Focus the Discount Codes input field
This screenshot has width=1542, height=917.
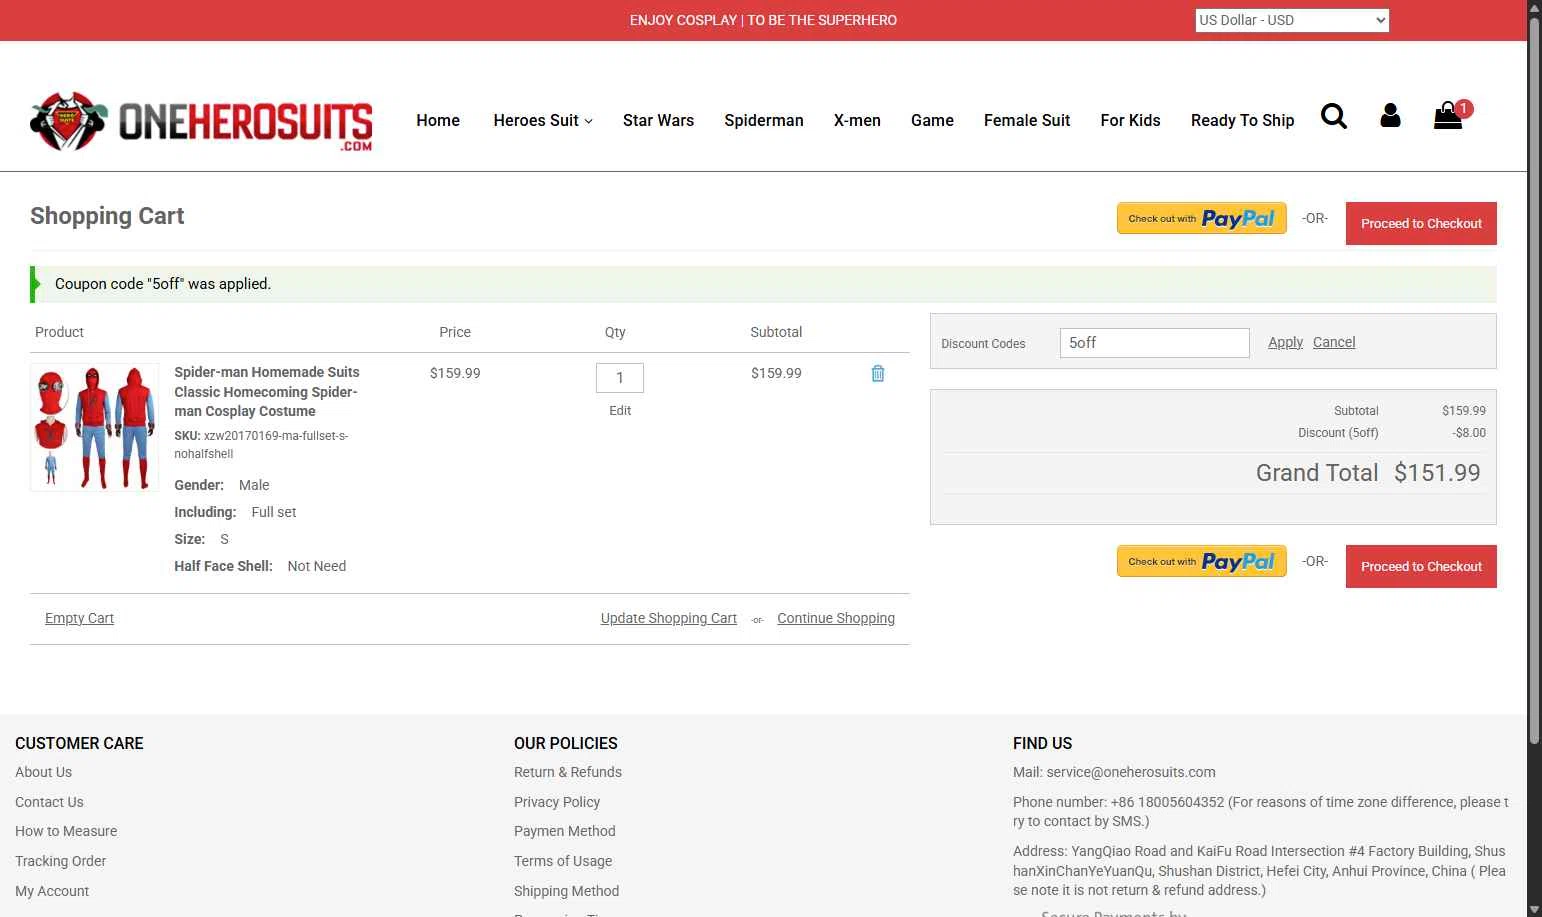coord(1154,343)
